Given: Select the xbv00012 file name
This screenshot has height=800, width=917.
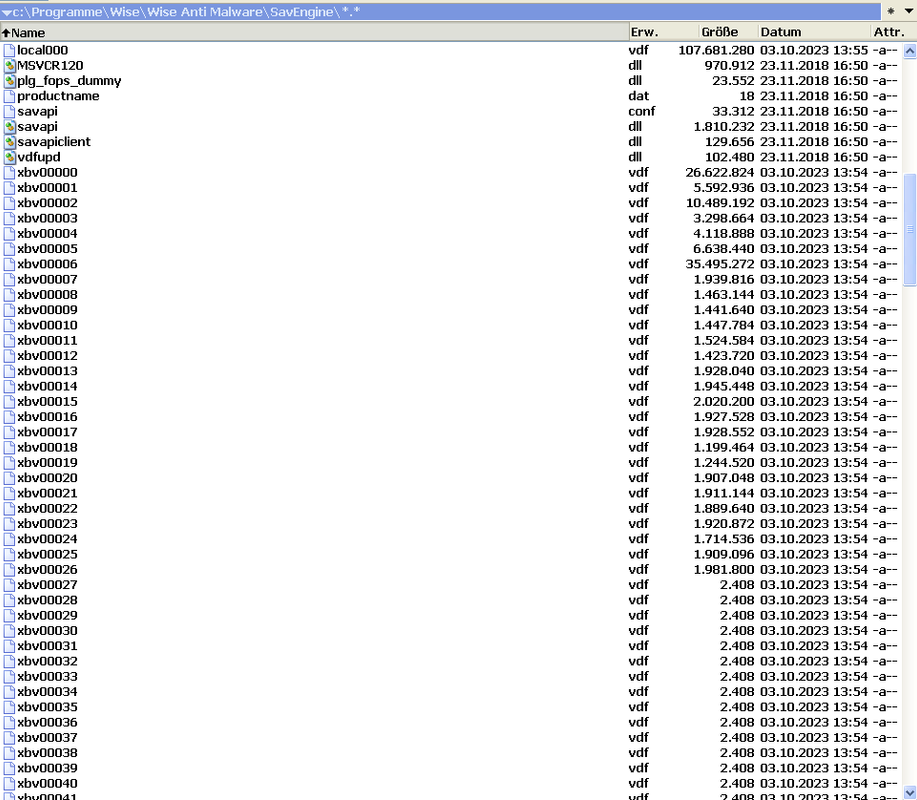Looking at the screenshot, I should [x=47, y=356].
